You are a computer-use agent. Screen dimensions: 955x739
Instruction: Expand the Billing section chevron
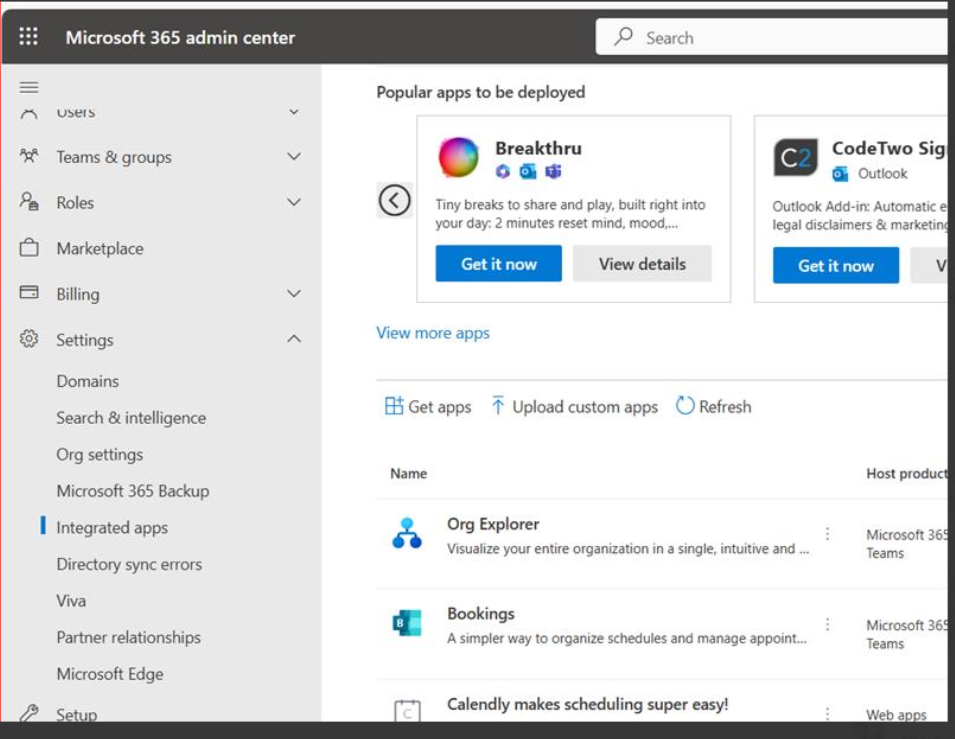pyautogui.click(x=294, y=293)
